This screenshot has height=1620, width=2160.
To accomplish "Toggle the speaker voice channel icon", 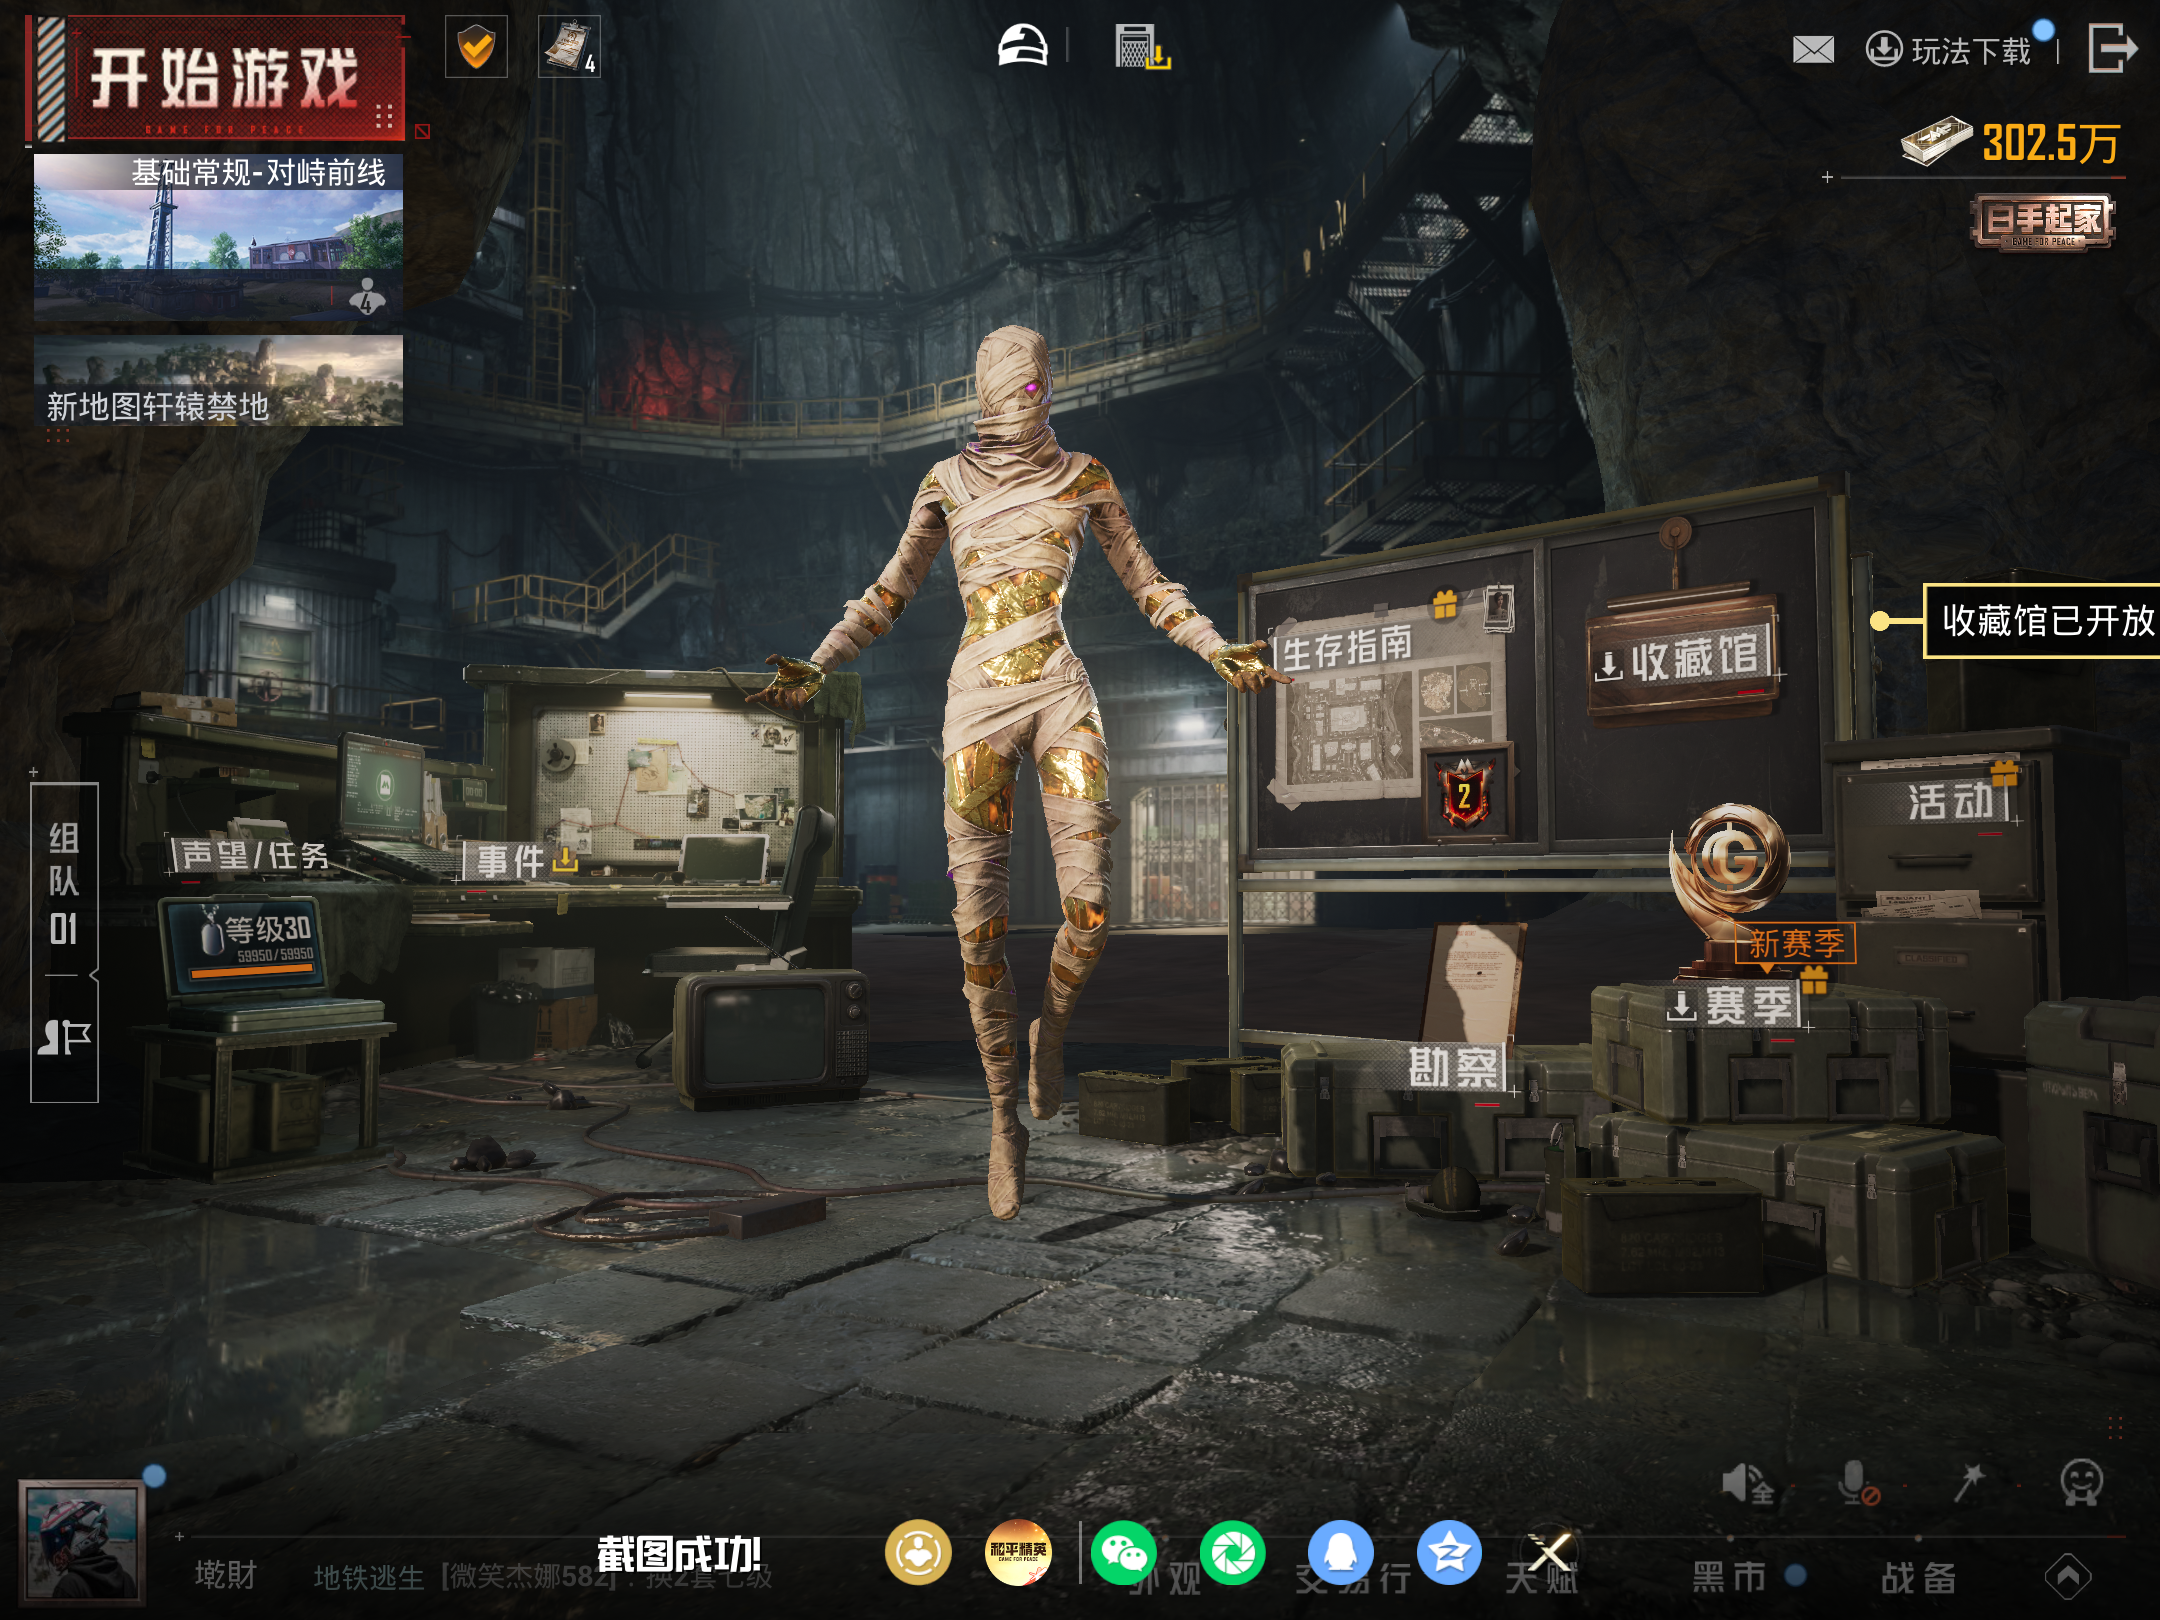I will coord(1746,1484).
